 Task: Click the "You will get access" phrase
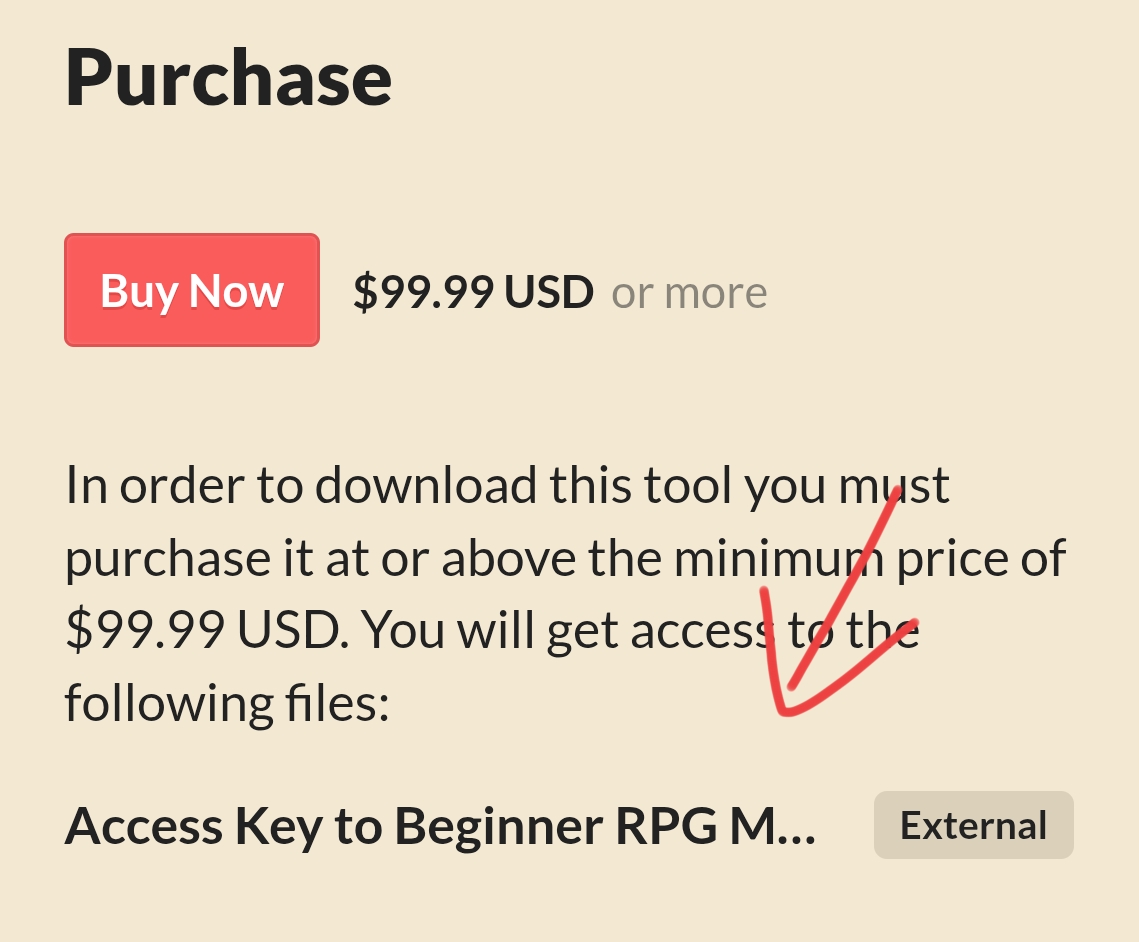coord(566,630)
